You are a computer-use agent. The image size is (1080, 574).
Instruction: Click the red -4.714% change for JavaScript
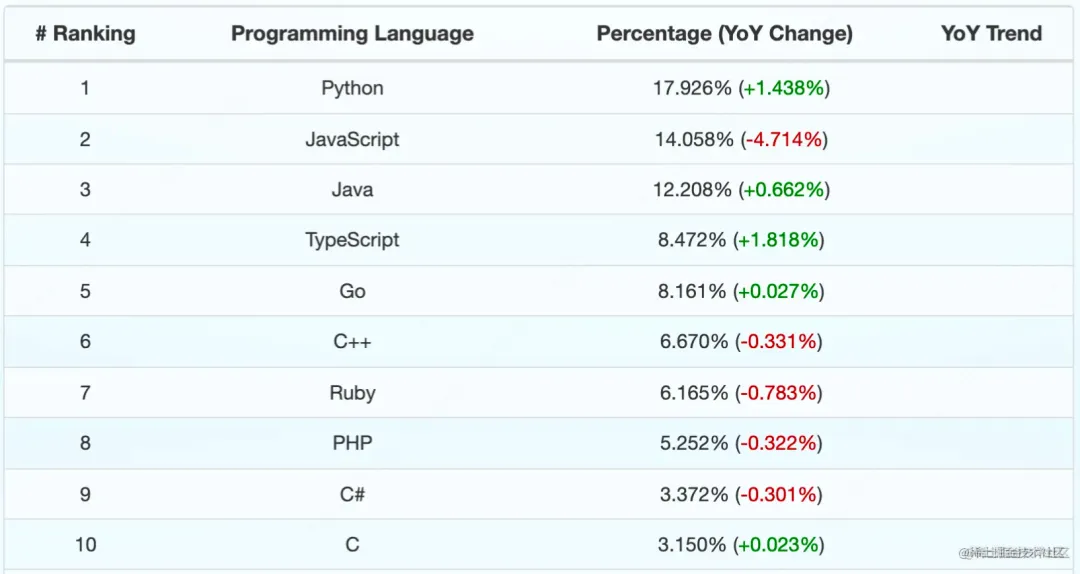coord(785,139)
